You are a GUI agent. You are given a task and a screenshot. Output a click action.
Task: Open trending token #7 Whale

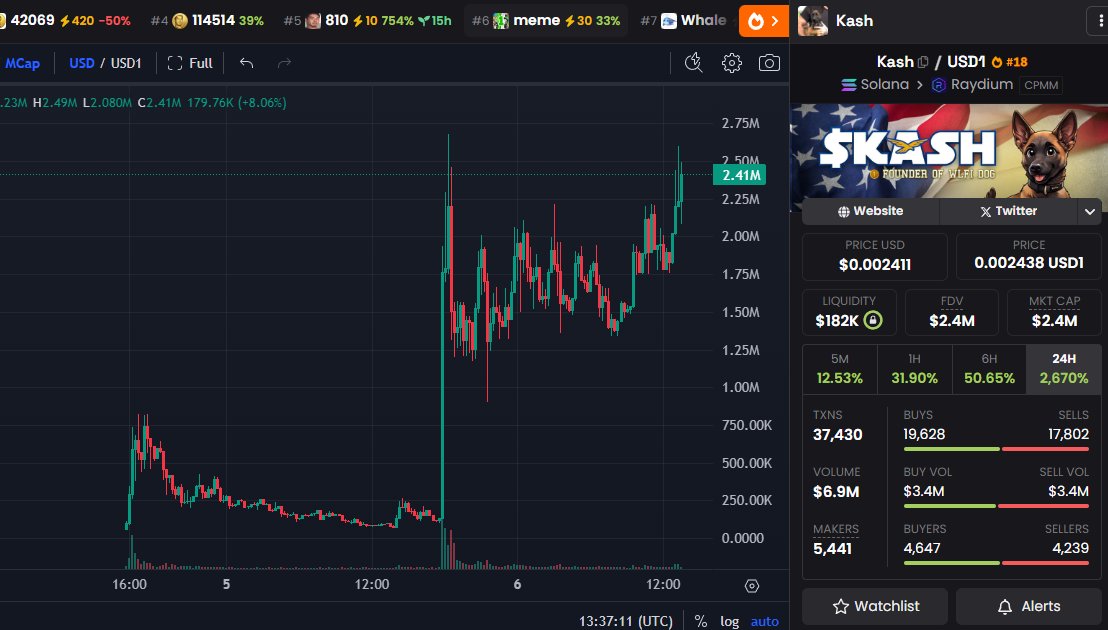point(684,20)
